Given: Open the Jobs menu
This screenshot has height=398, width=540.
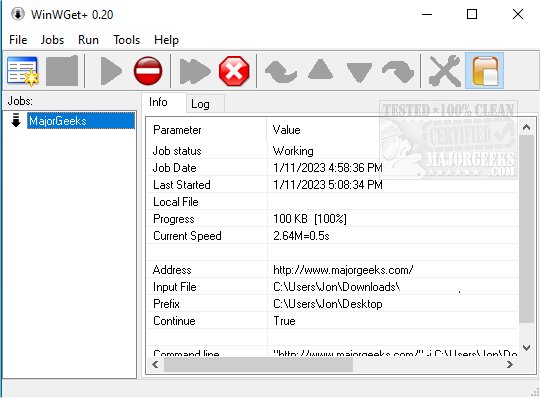Looking at the screenshot, I should (x=52, y=40).
